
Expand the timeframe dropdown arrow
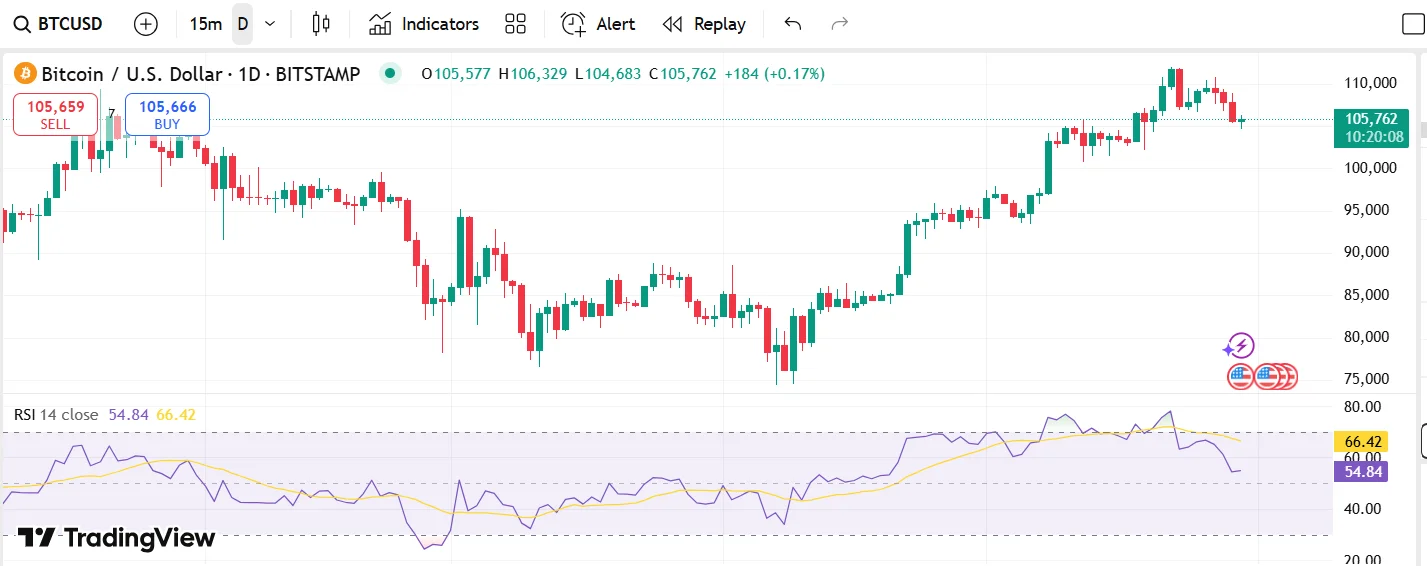(269, 24)
